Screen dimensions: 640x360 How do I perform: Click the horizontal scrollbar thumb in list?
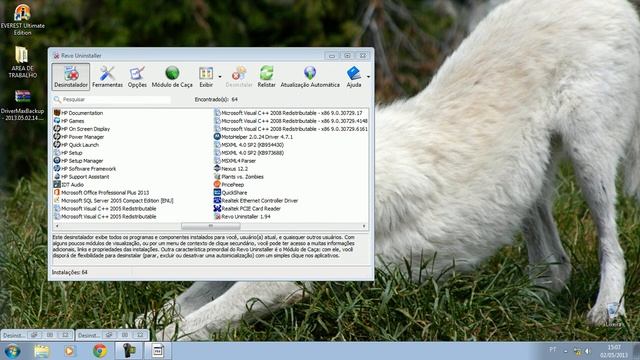(211, 226)
